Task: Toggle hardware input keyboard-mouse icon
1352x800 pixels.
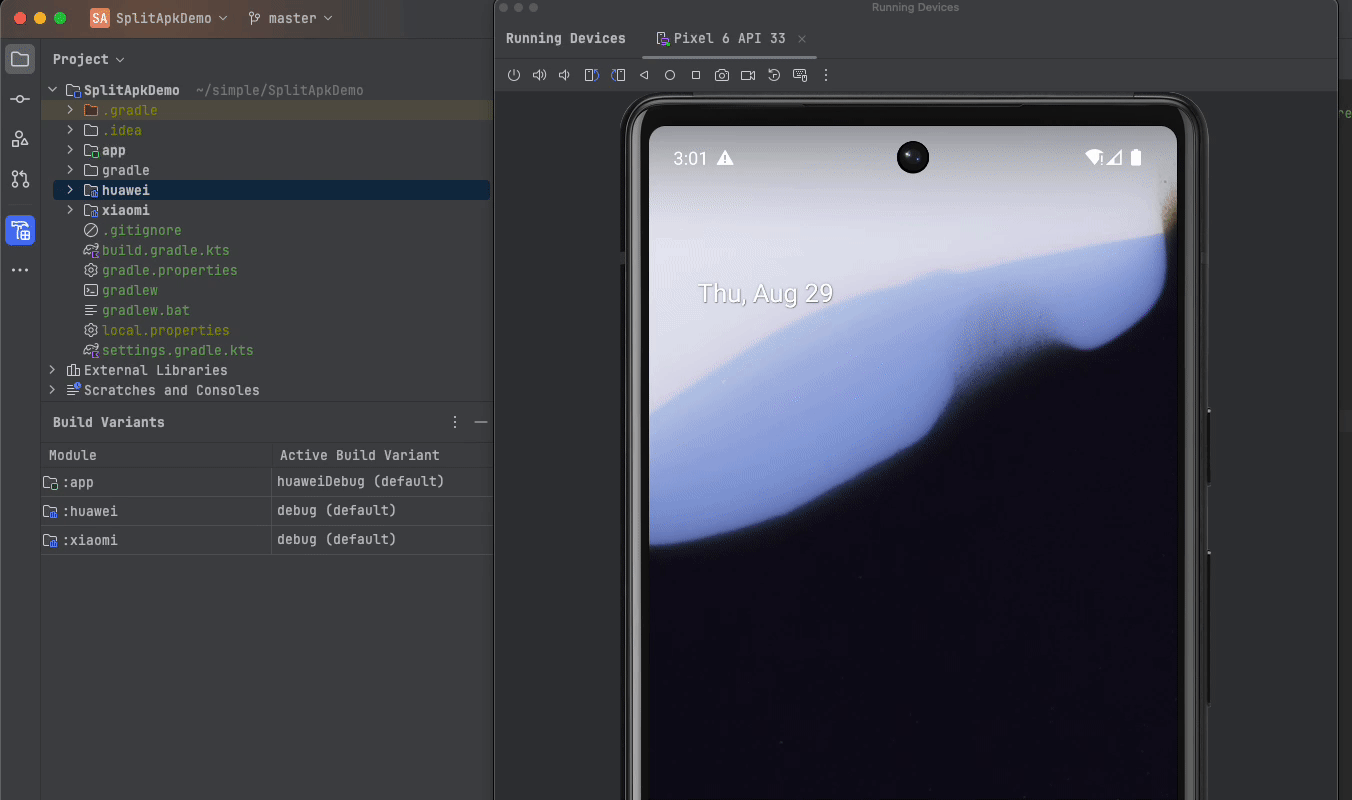Action: coord(800,75)
